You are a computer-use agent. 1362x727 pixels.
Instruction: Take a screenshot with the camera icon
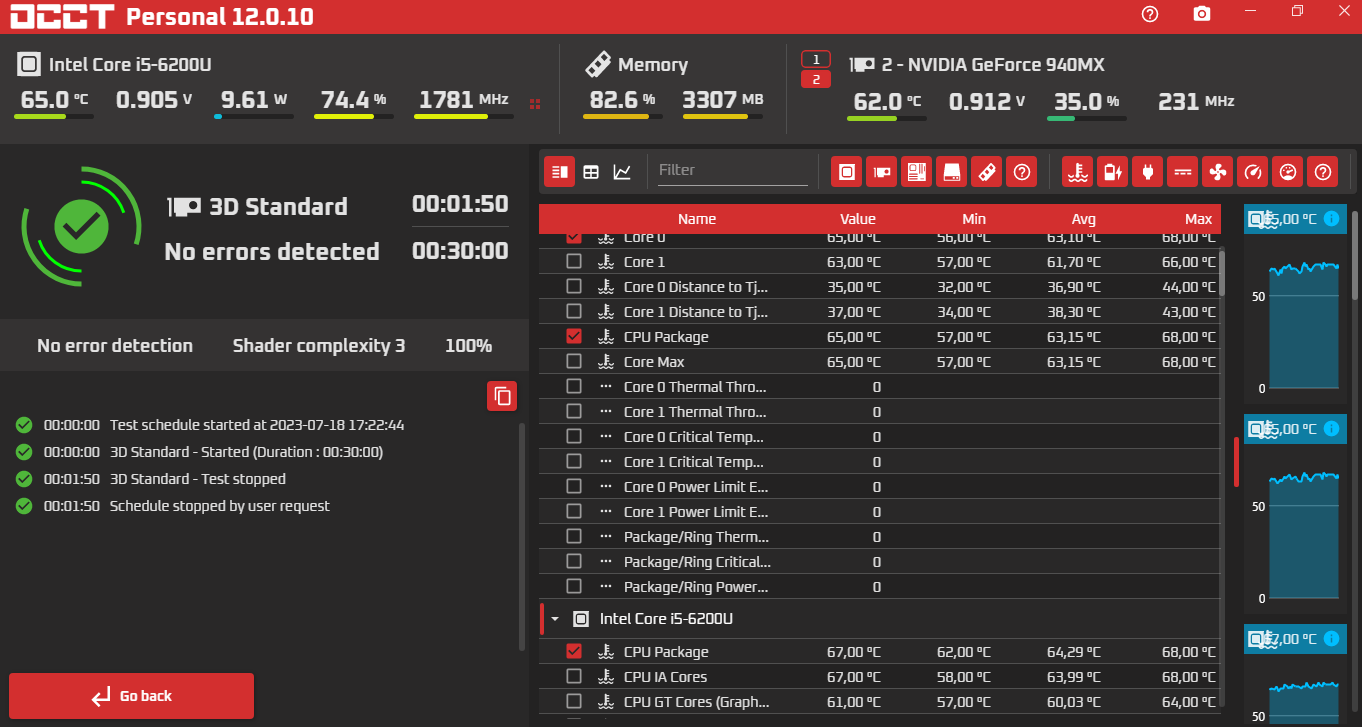click(1202, 13)
